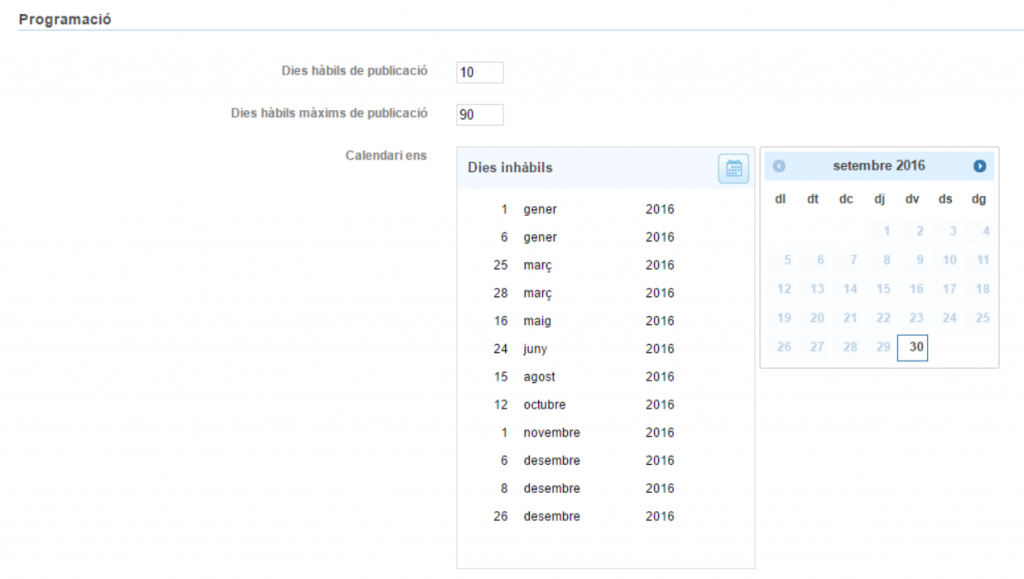Choose the 1 novembre 2016 row
The height and width of the screenshot is (579, 1024).
[x=585, y=433]
